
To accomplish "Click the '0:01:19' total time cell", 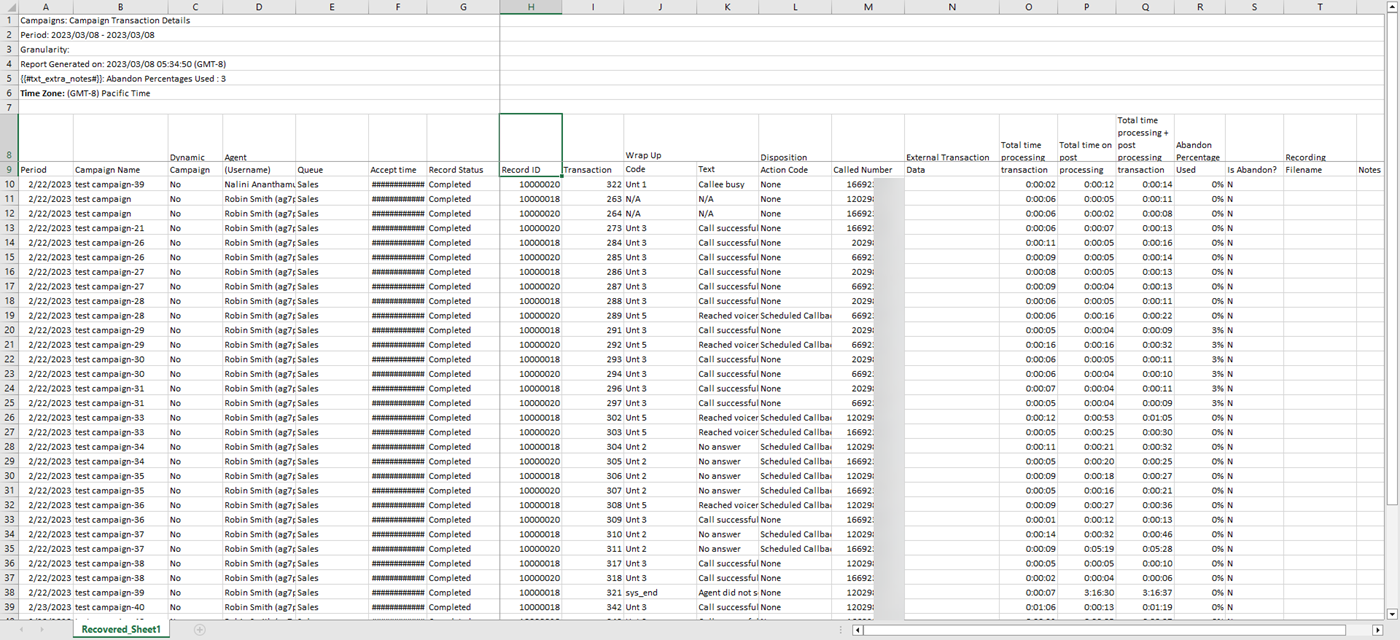I will coord(1145,607).
